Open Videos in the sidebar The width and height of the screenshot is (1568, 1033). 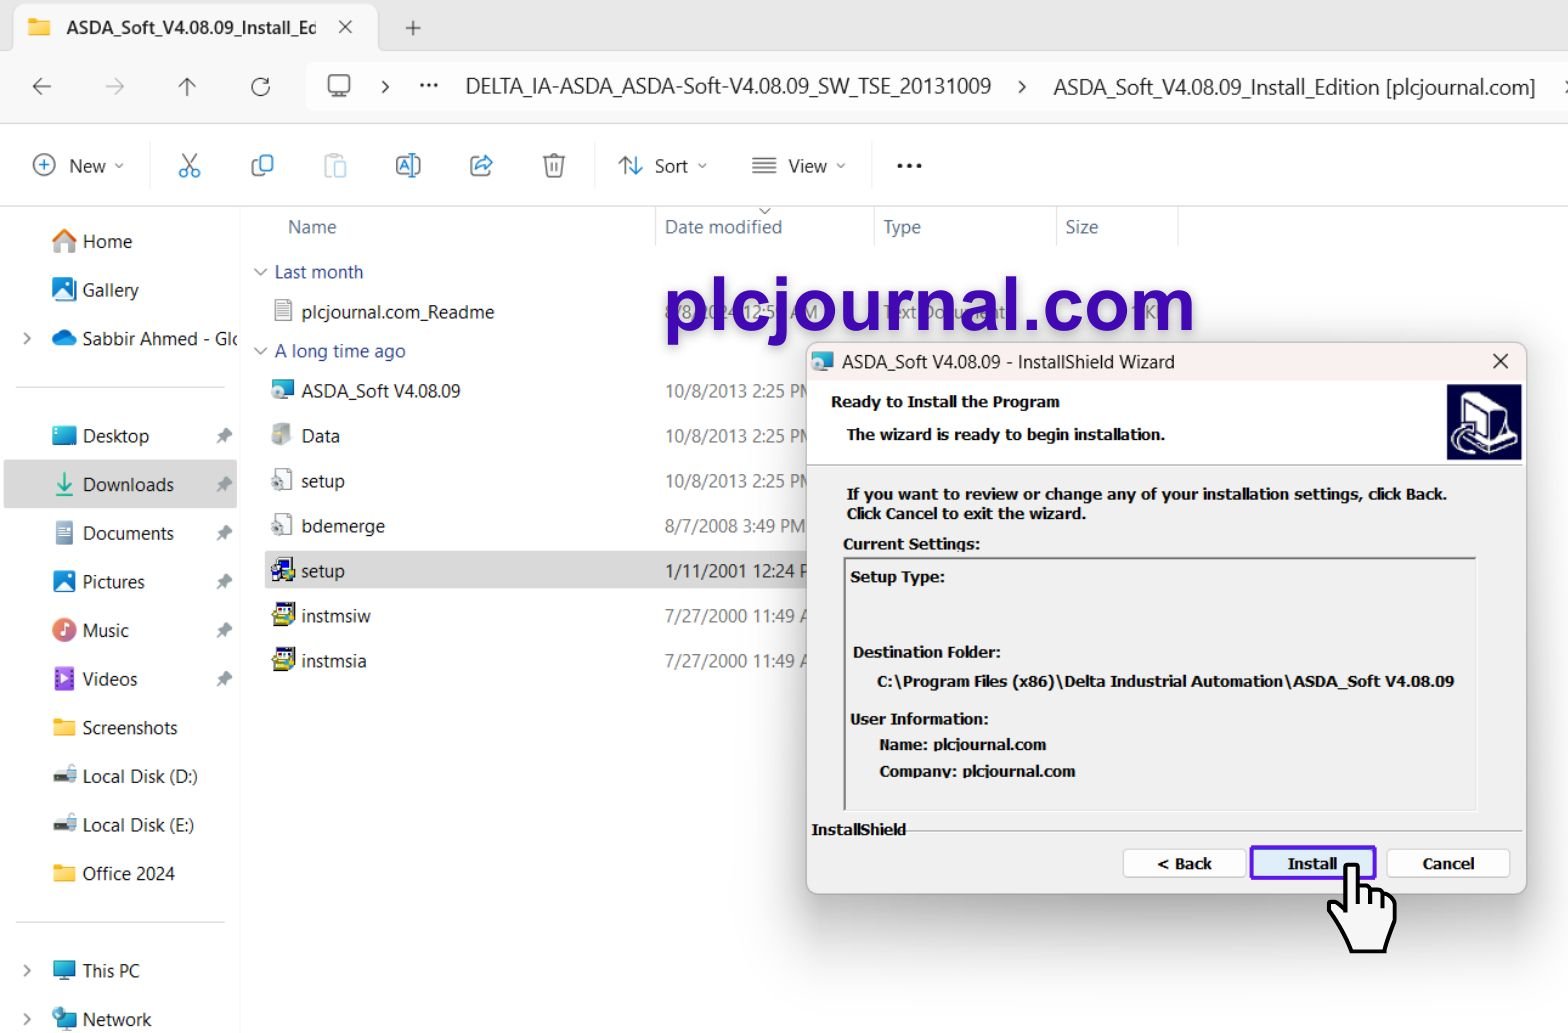[x=109, y=679]
